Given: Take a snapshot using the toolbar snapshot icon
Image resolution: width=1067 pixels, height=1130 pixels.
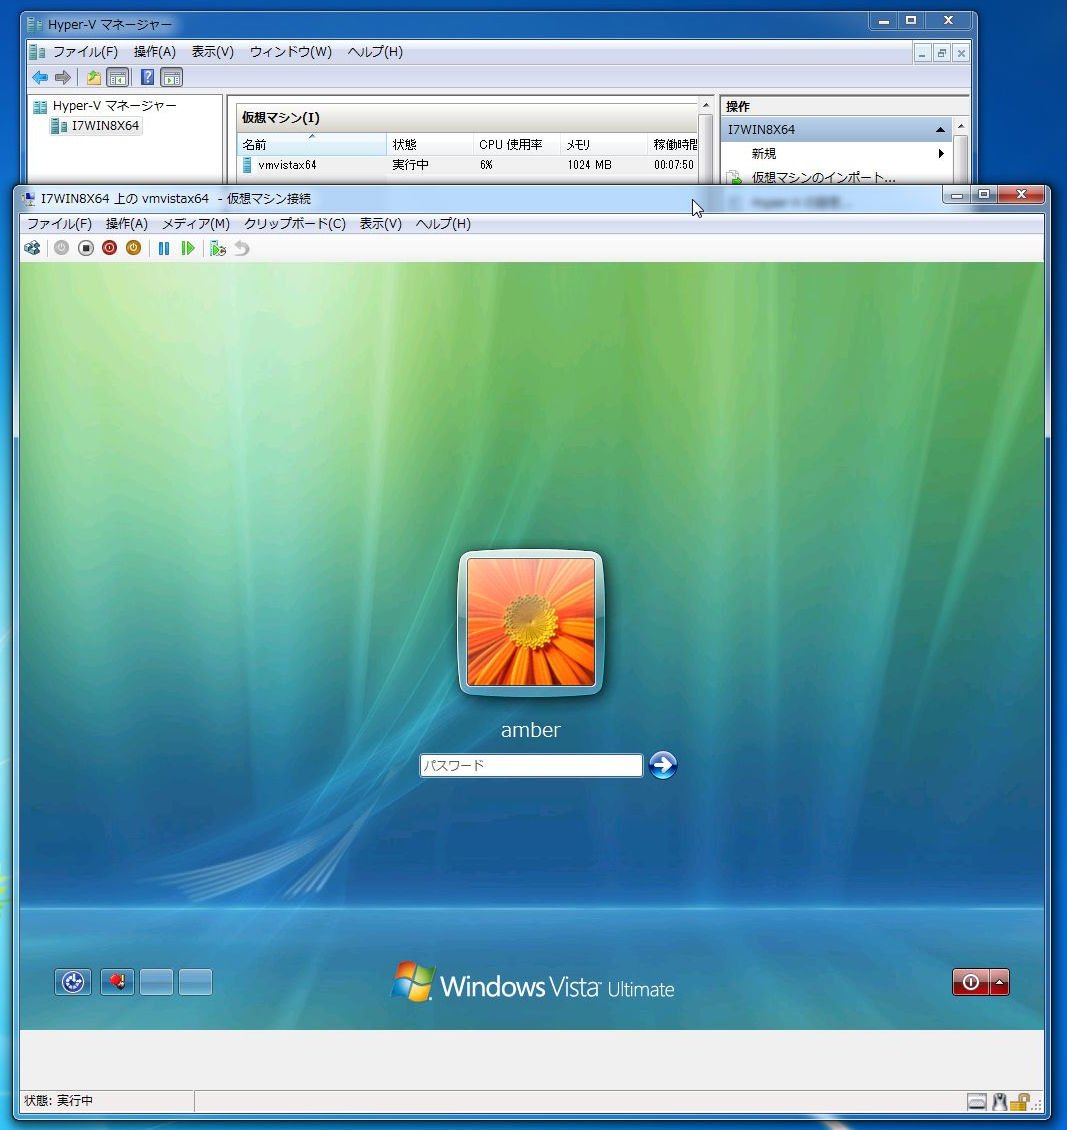Looking at the screenshot, I should click(x=218, y=249).
